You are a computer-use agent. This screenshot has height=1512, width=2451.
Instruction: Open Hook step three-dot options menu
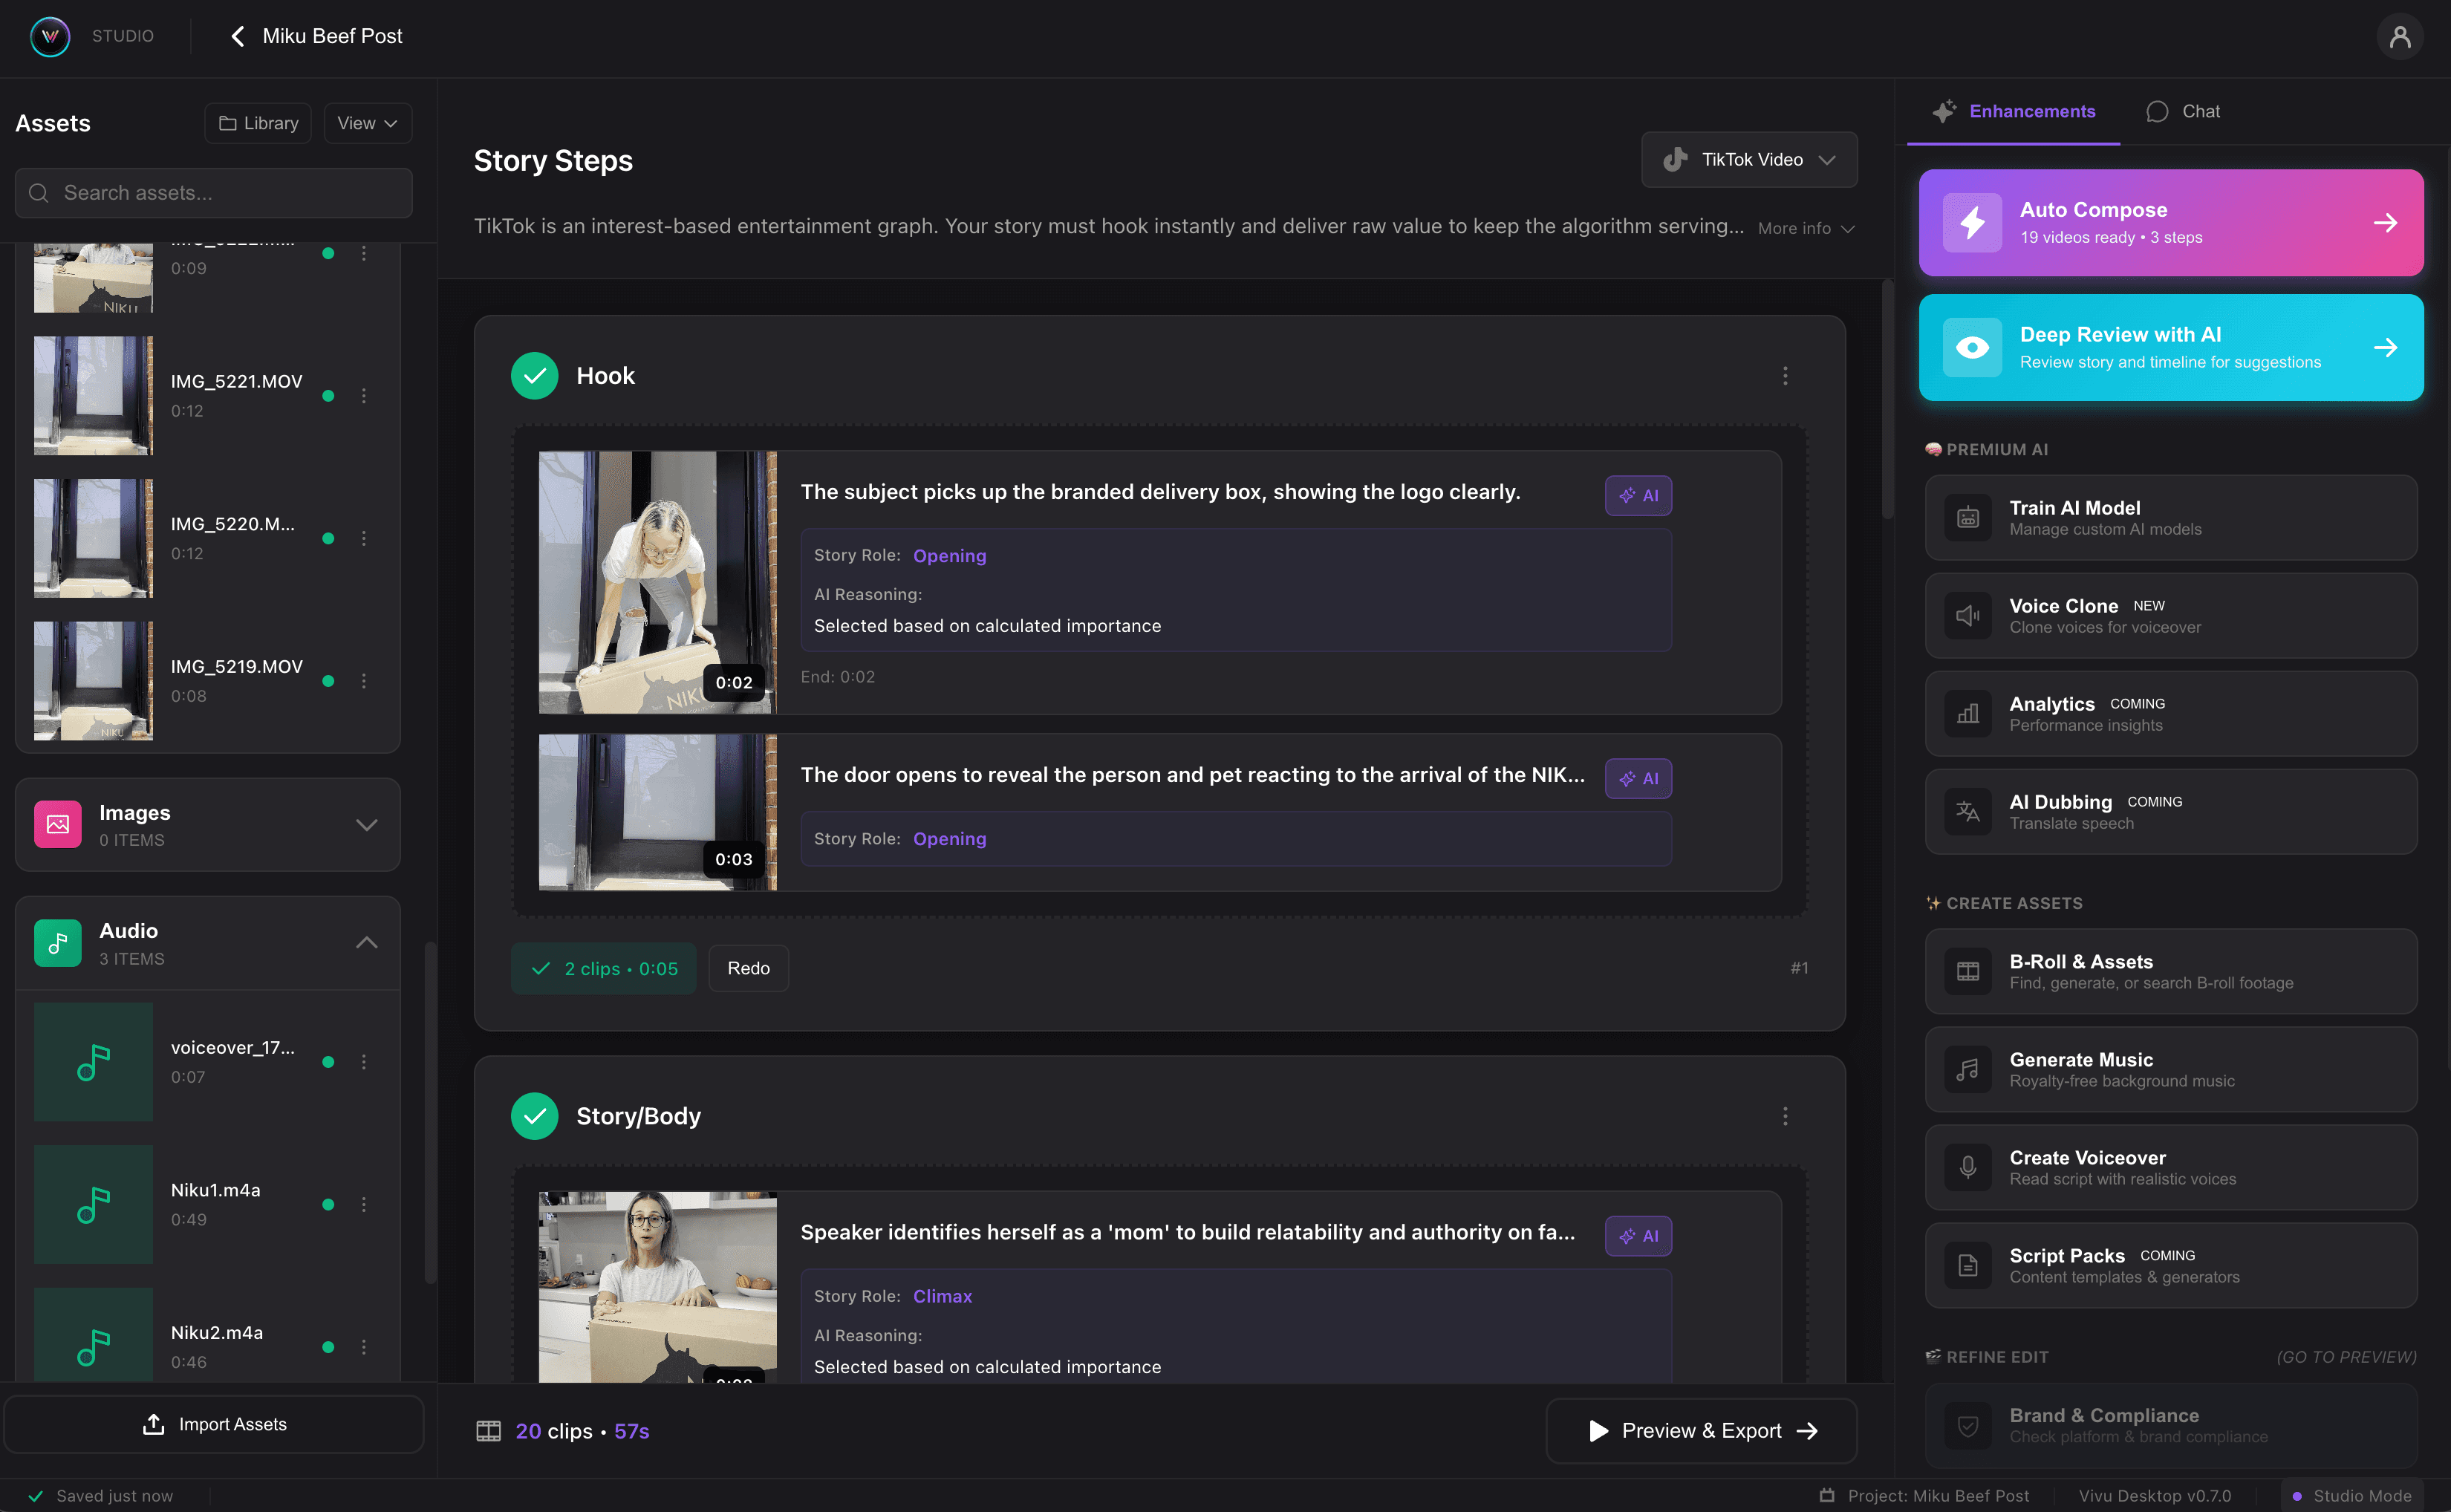1785,376
